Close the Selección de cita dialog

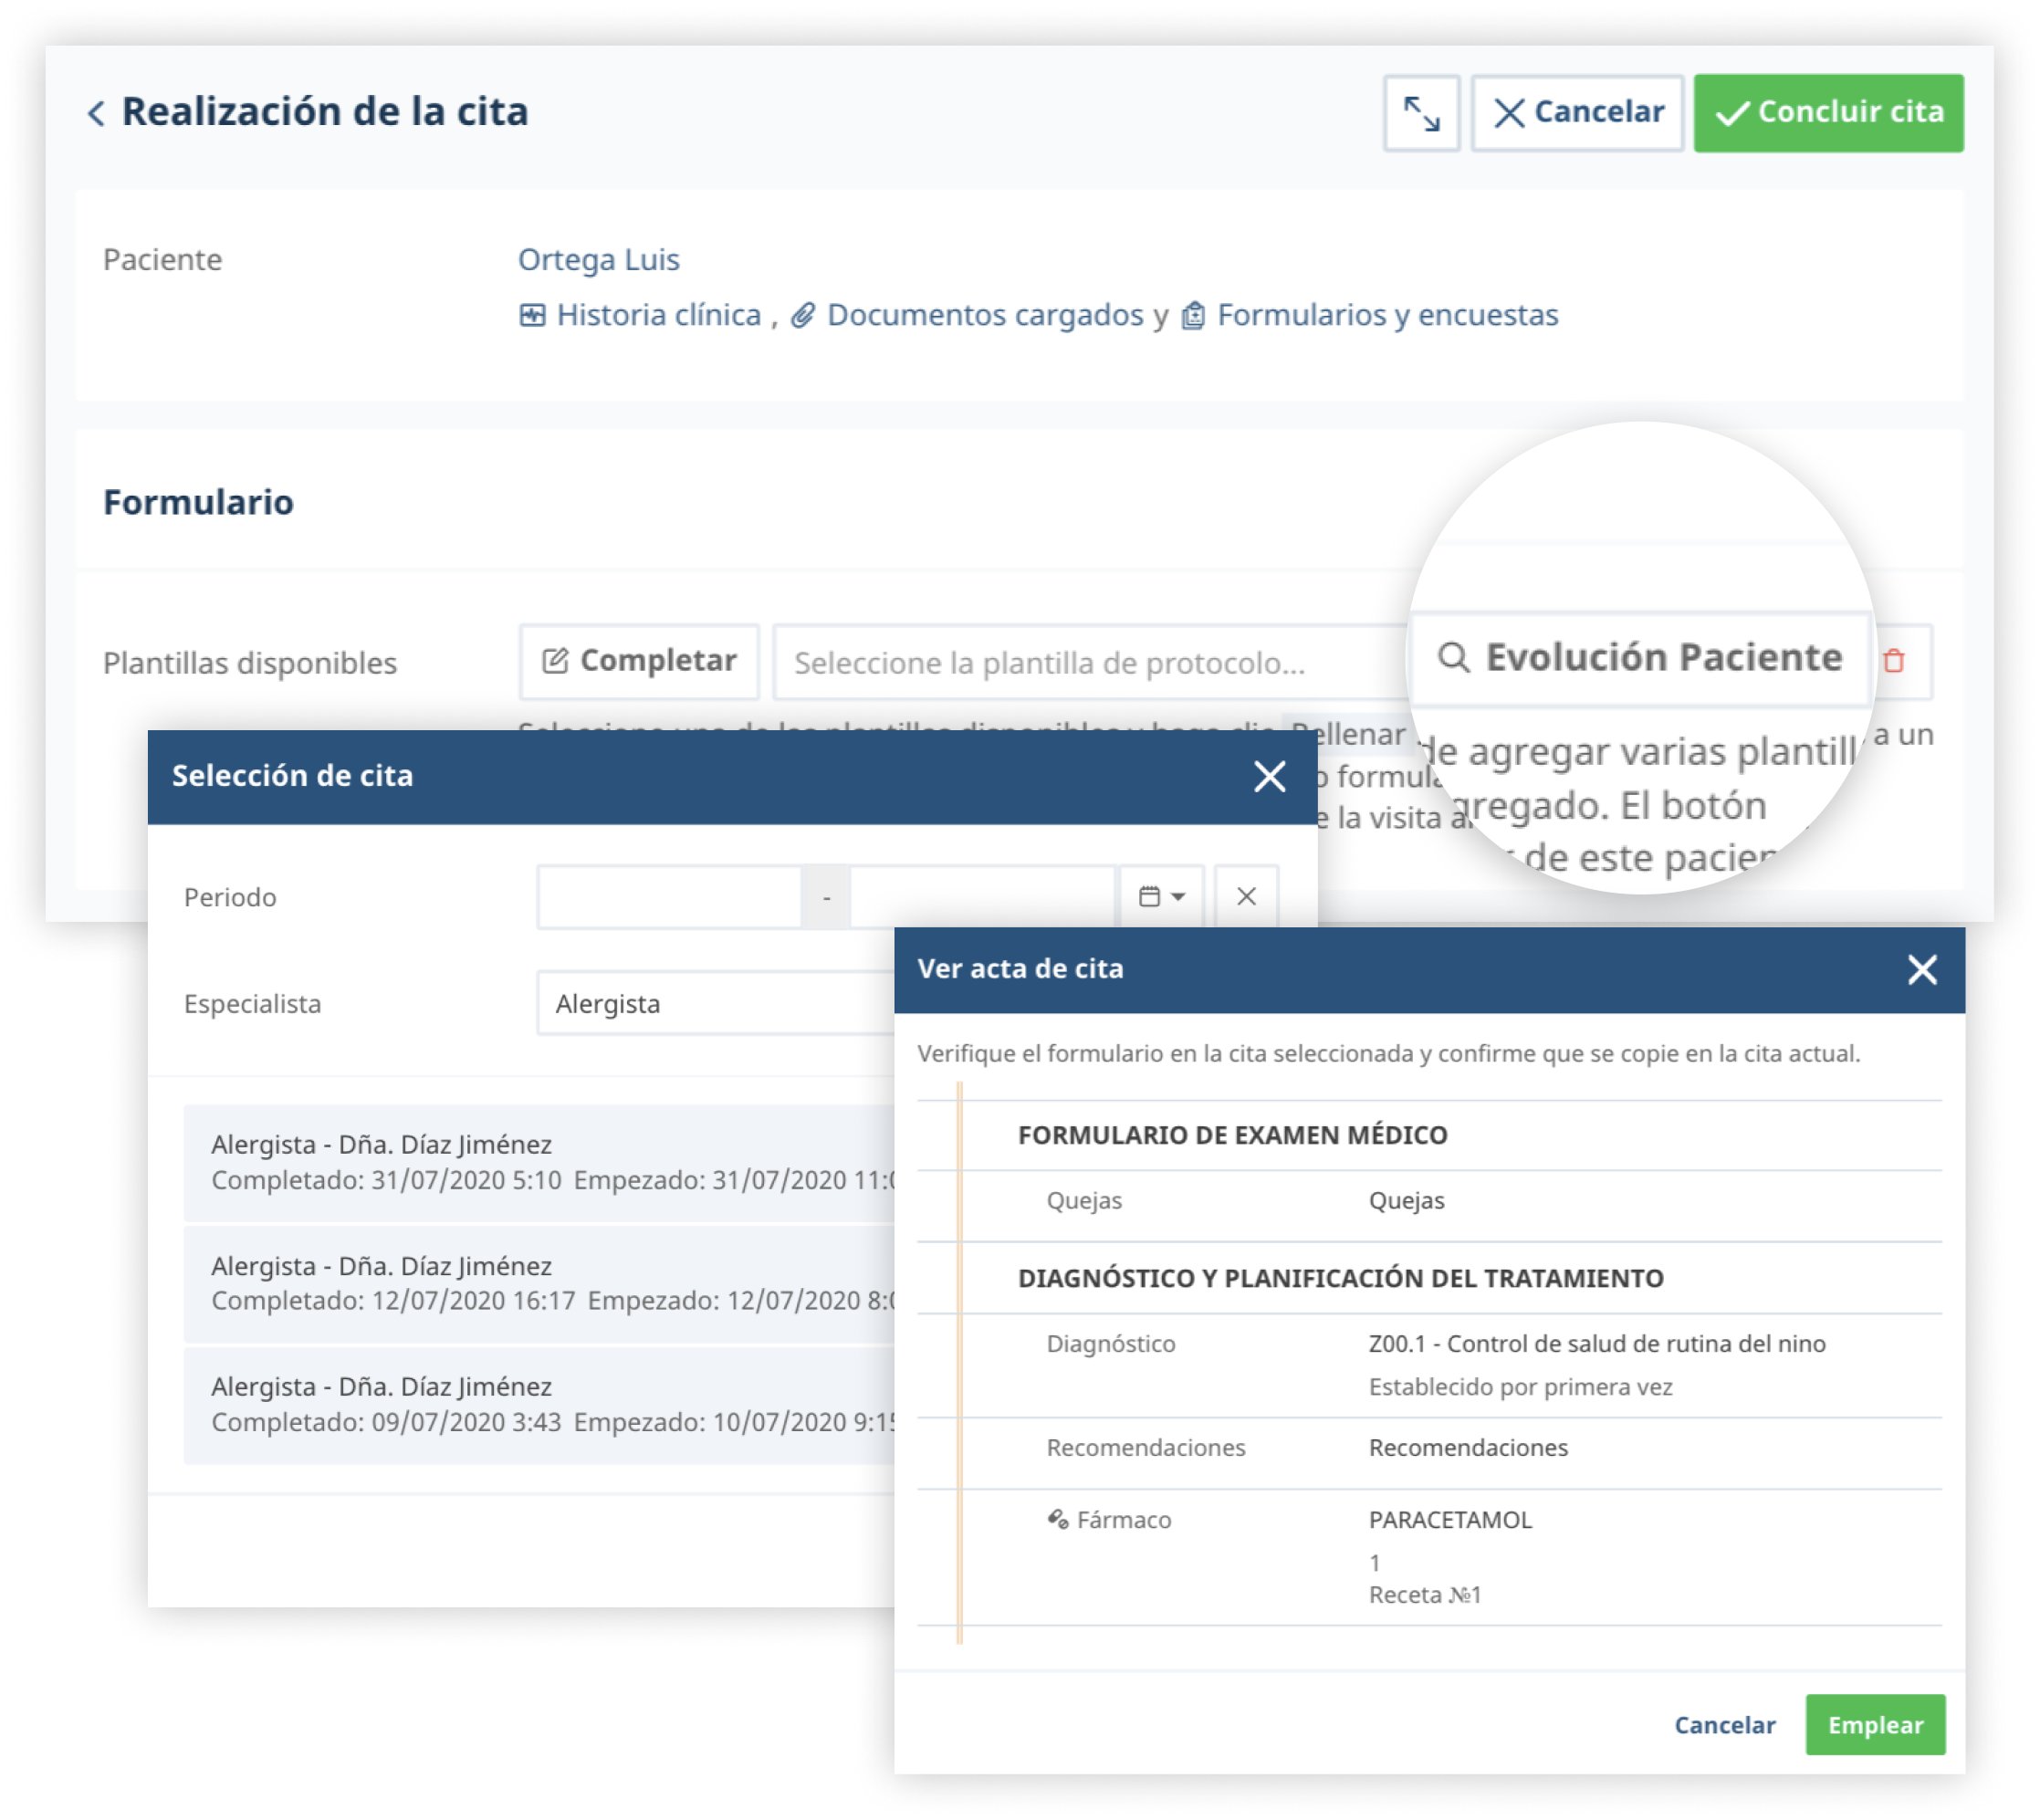(1269, 776)
